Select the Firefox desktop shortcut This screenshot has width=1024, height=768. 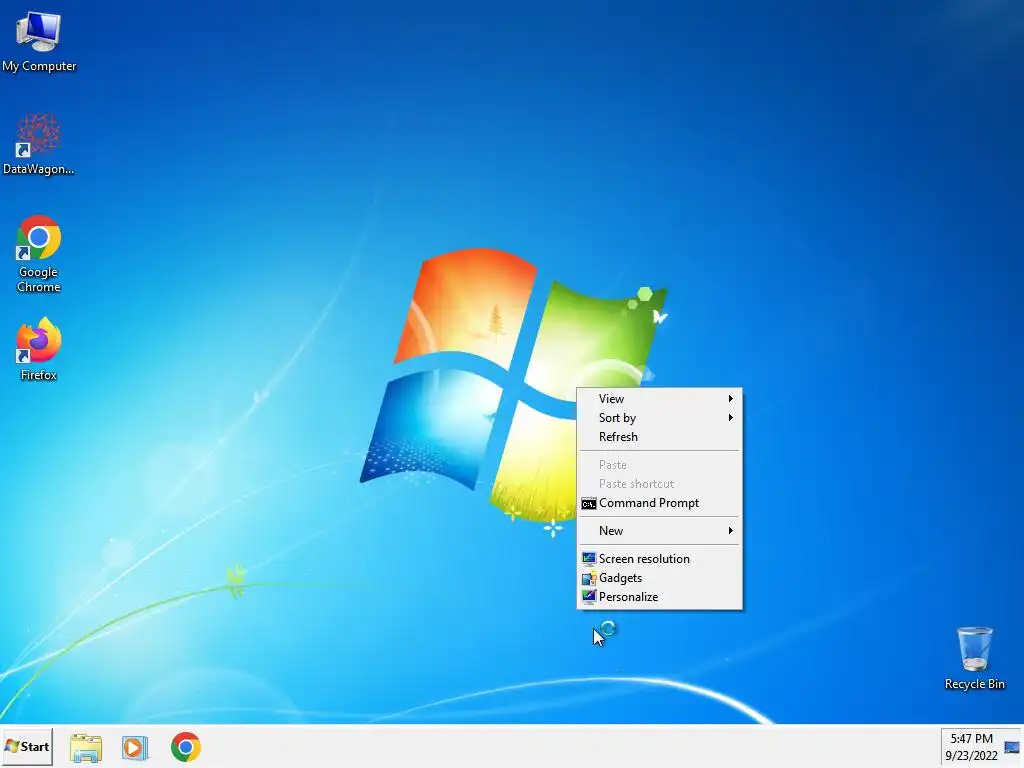coord(39,349)
